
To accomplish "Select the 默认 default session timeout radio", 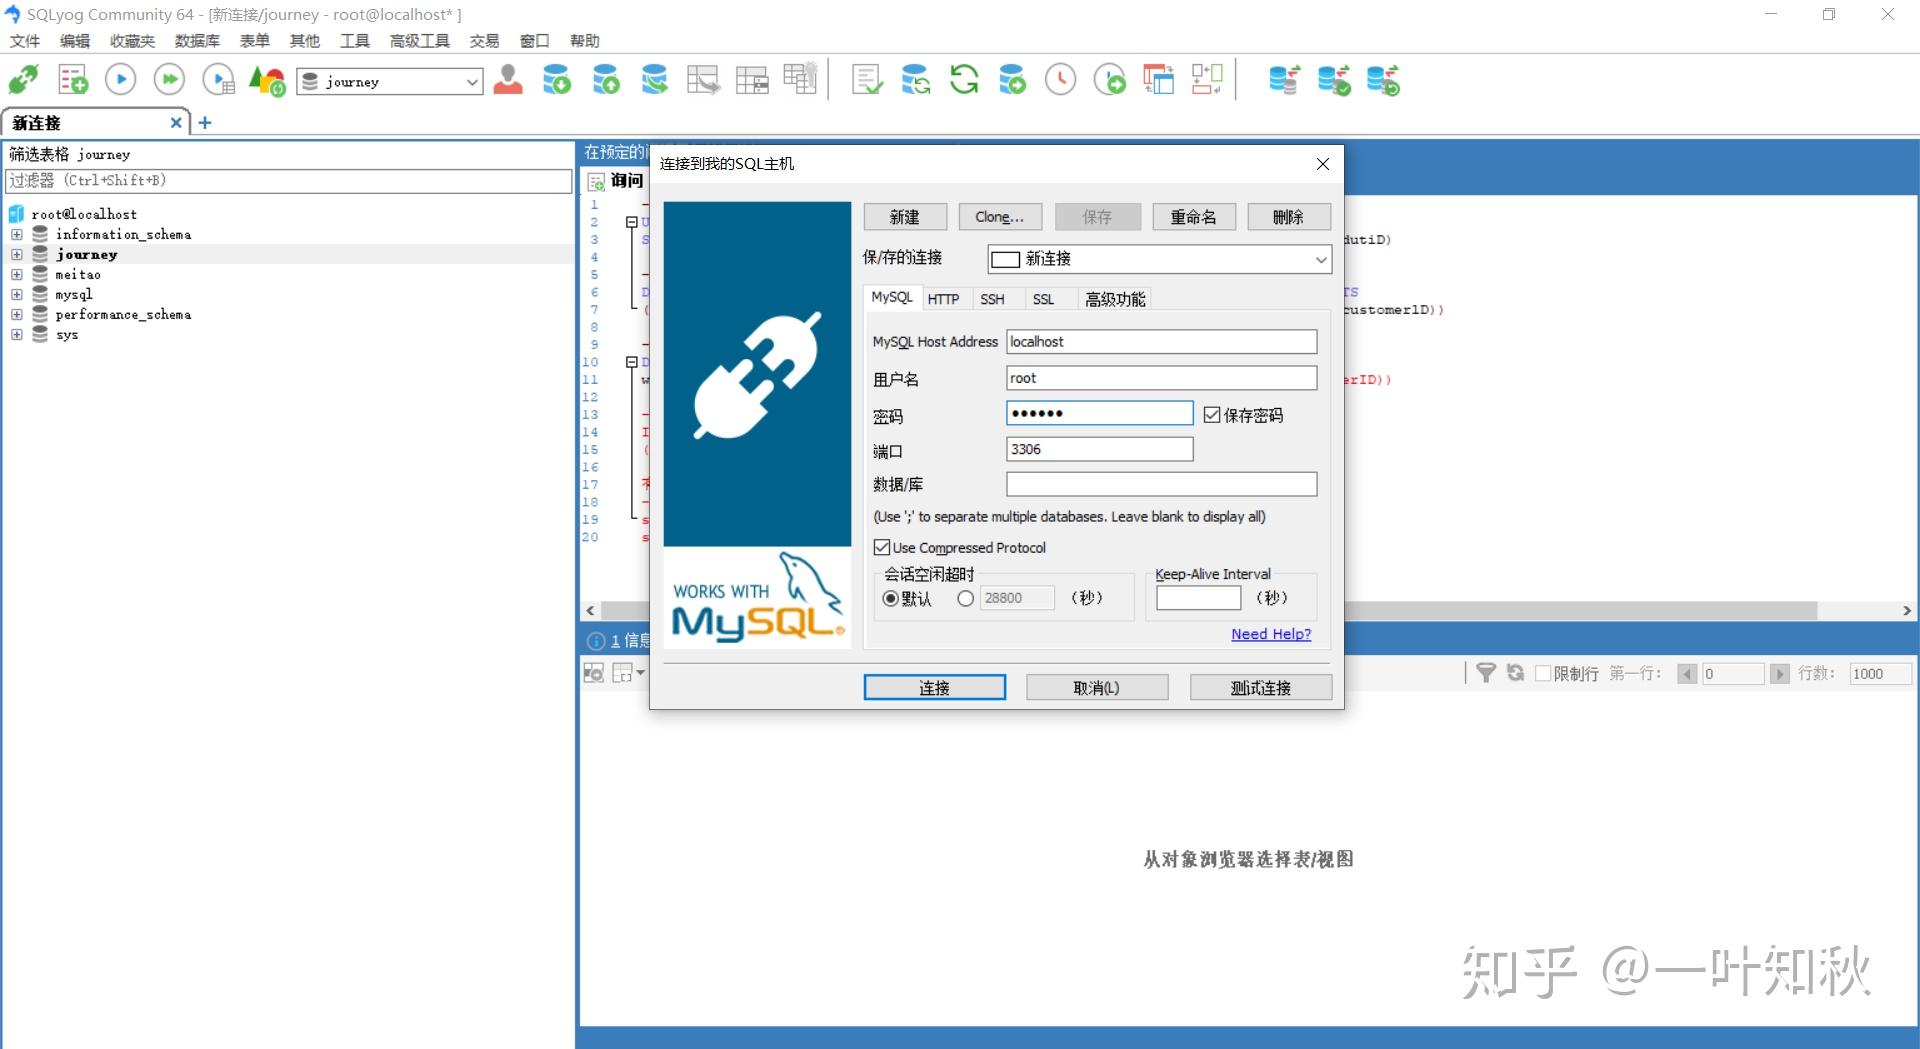I will point(890,598).
